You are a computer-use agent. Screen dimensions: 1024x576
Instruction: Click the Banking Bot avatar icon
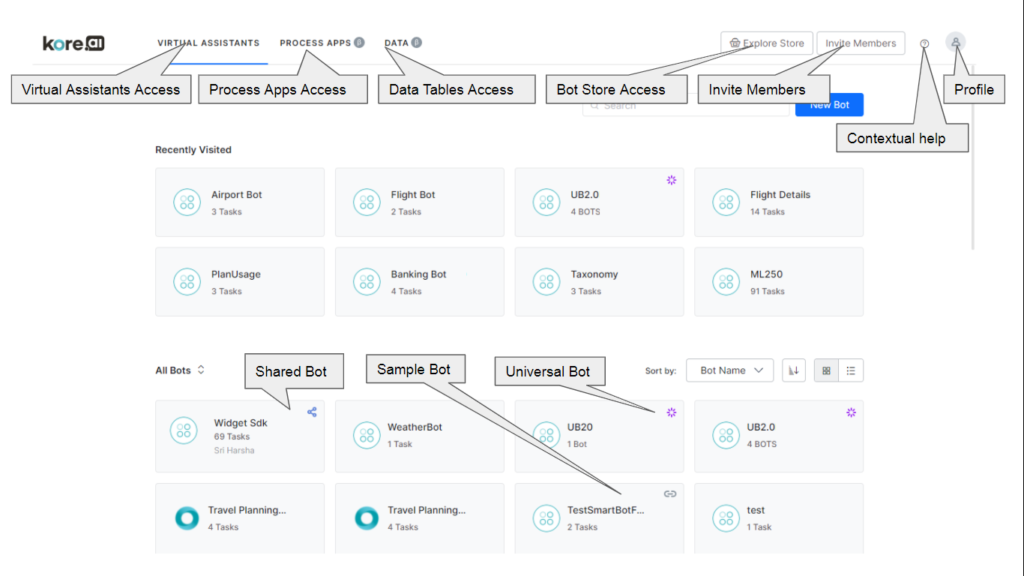coord(366,281)
